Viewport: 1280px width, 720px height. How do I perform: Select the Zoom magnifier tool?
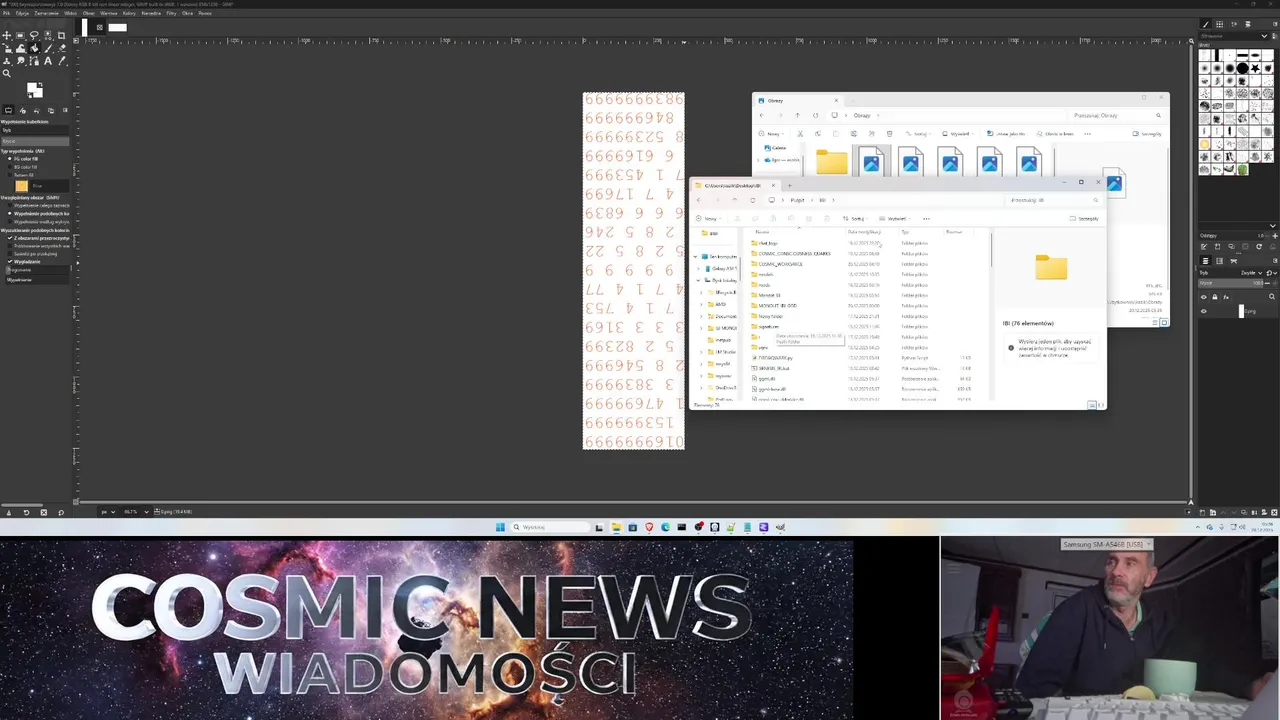tap(7, 73)
